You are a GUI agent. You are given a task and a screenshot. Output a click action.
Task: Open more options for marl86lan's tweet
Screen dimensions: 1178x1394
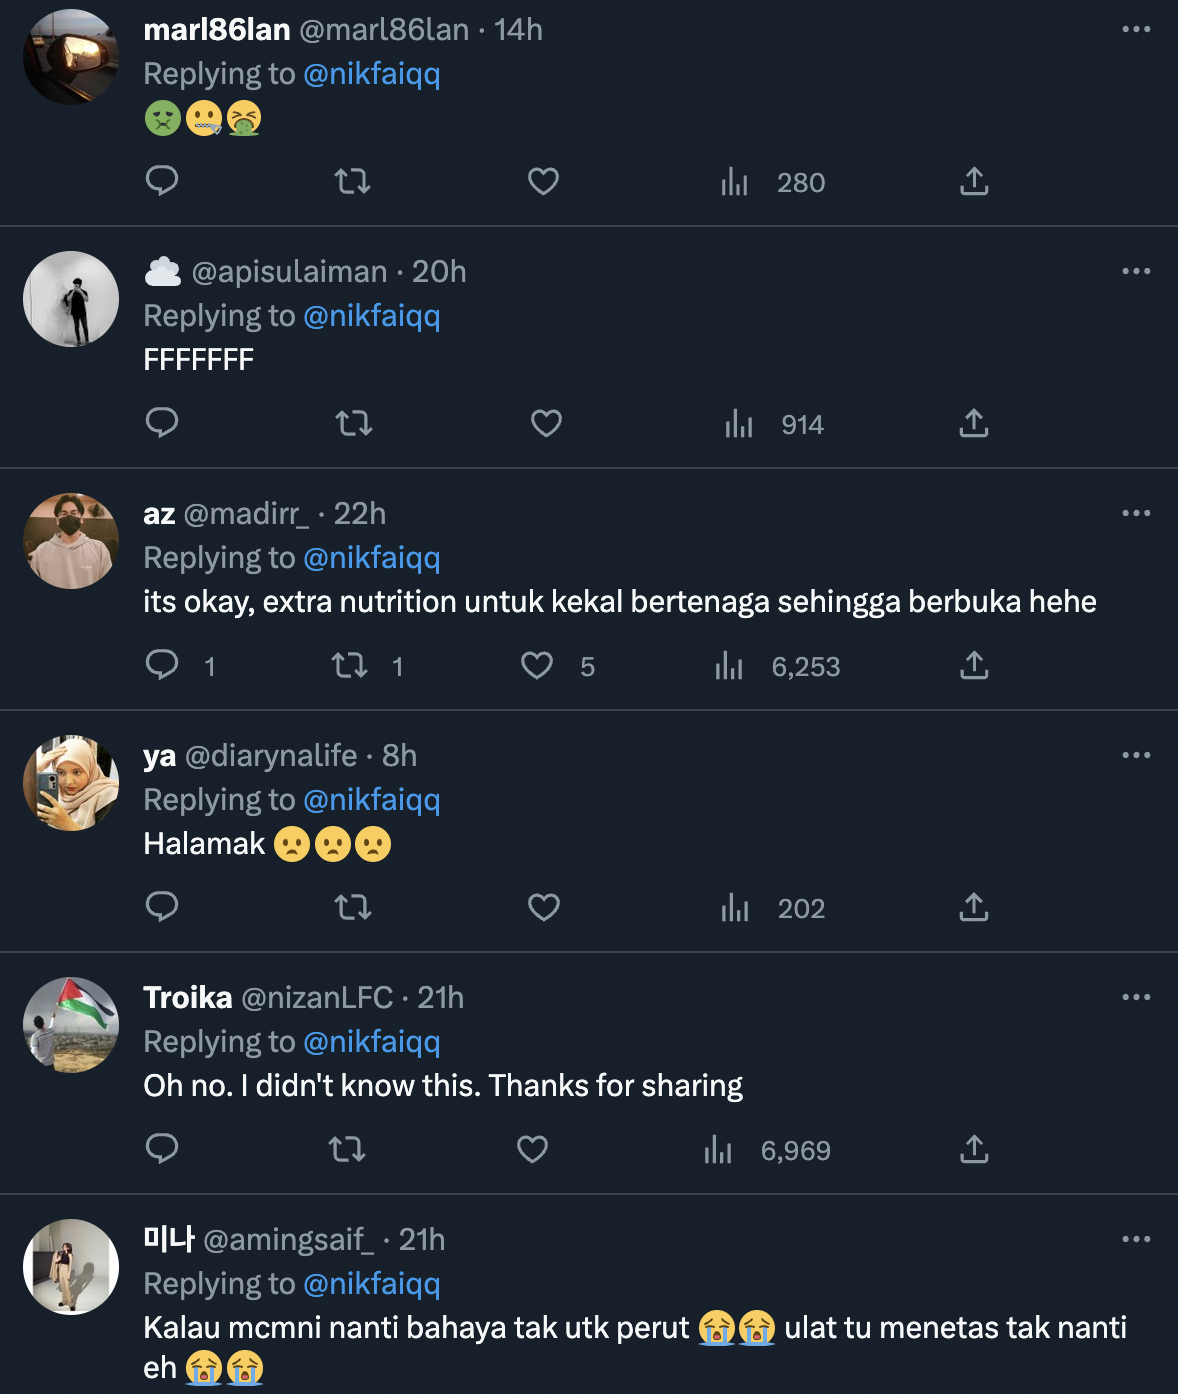click(x=1136, y=29)
